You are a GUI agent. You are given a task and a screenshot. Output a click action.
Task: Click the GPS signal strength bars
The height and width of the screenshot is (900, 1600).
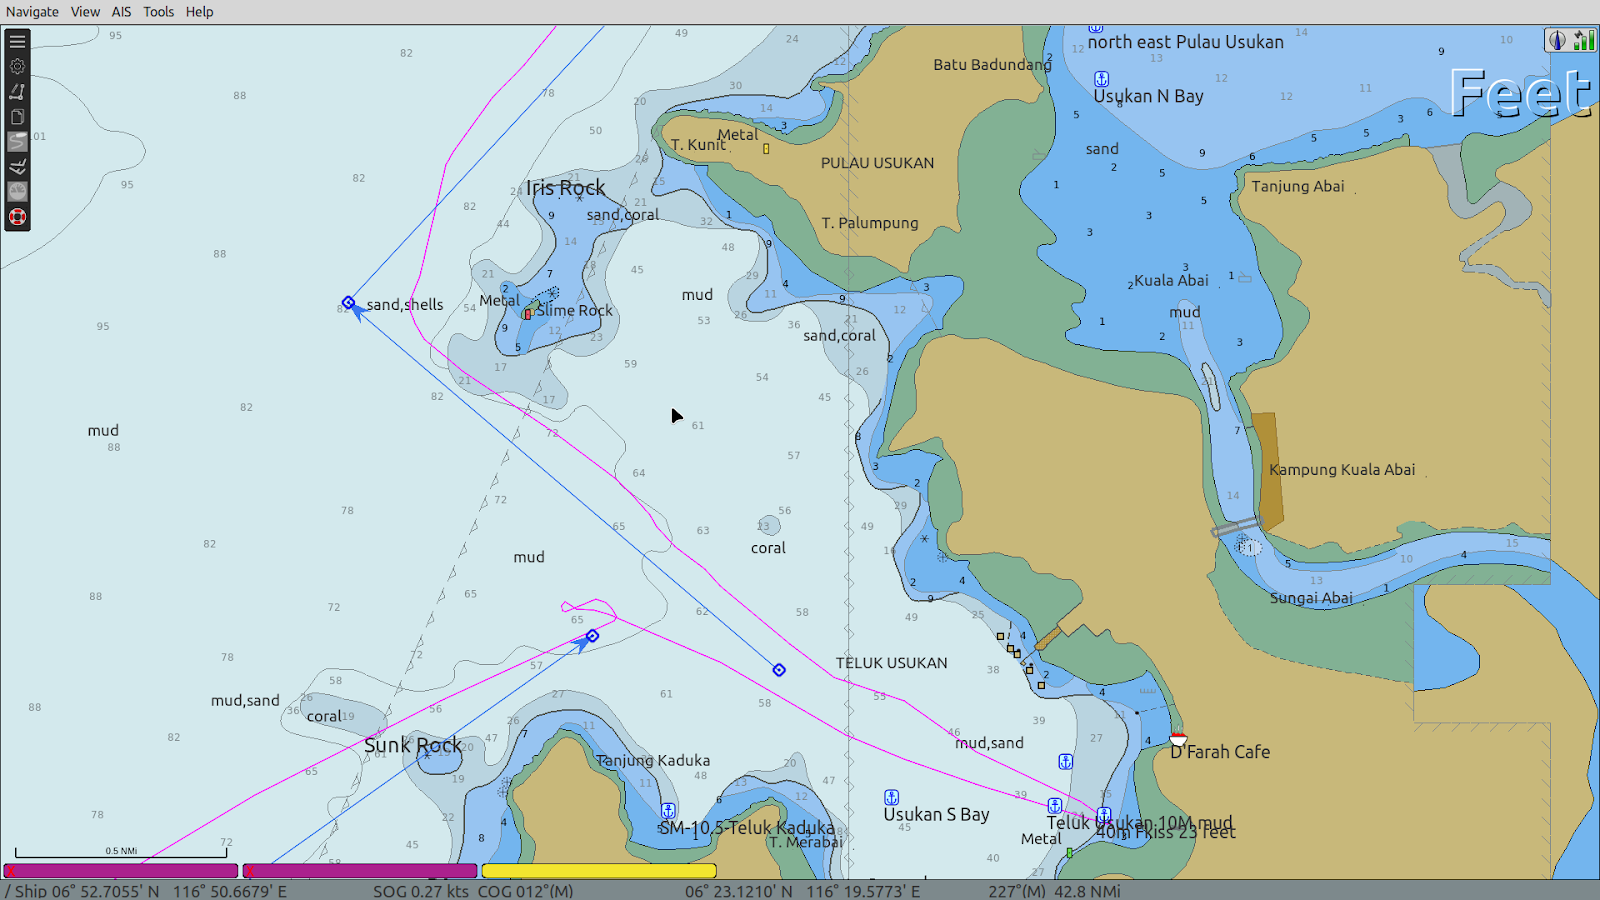1583,40
